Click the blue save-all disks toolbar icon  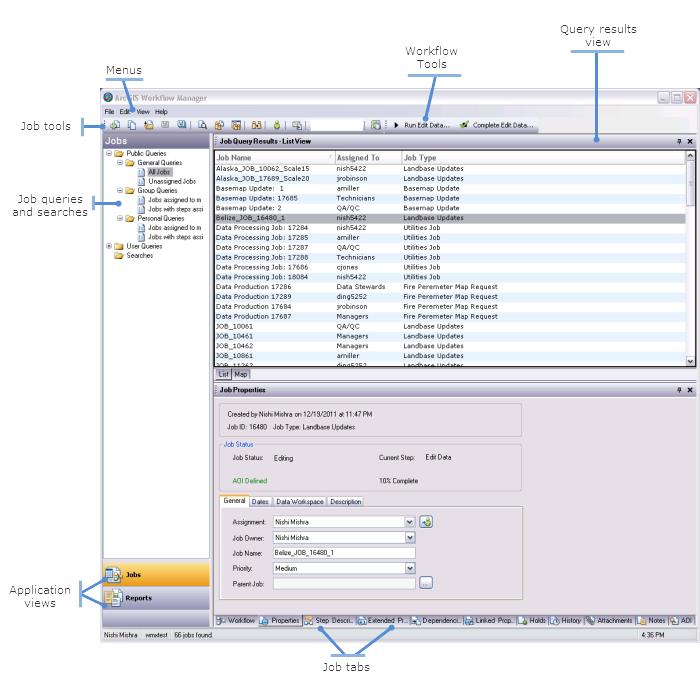click(181, 125)
